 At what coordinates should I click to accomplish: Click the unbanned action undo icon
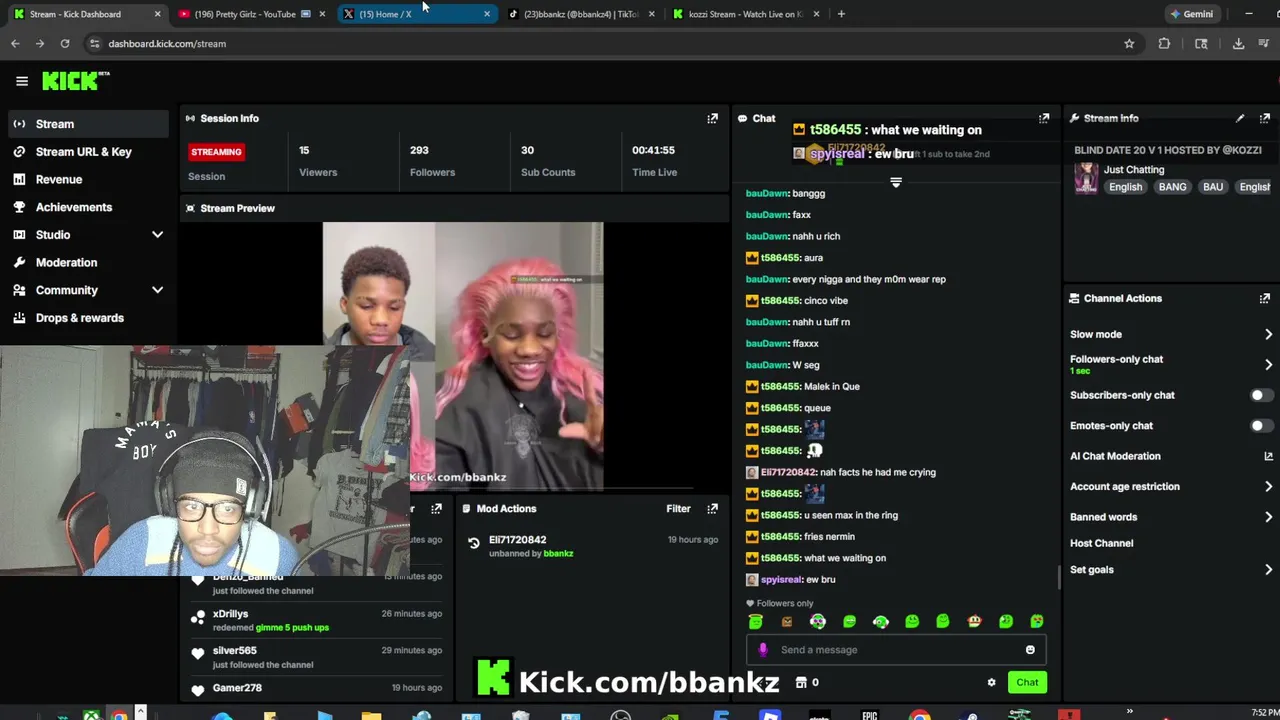474,543
